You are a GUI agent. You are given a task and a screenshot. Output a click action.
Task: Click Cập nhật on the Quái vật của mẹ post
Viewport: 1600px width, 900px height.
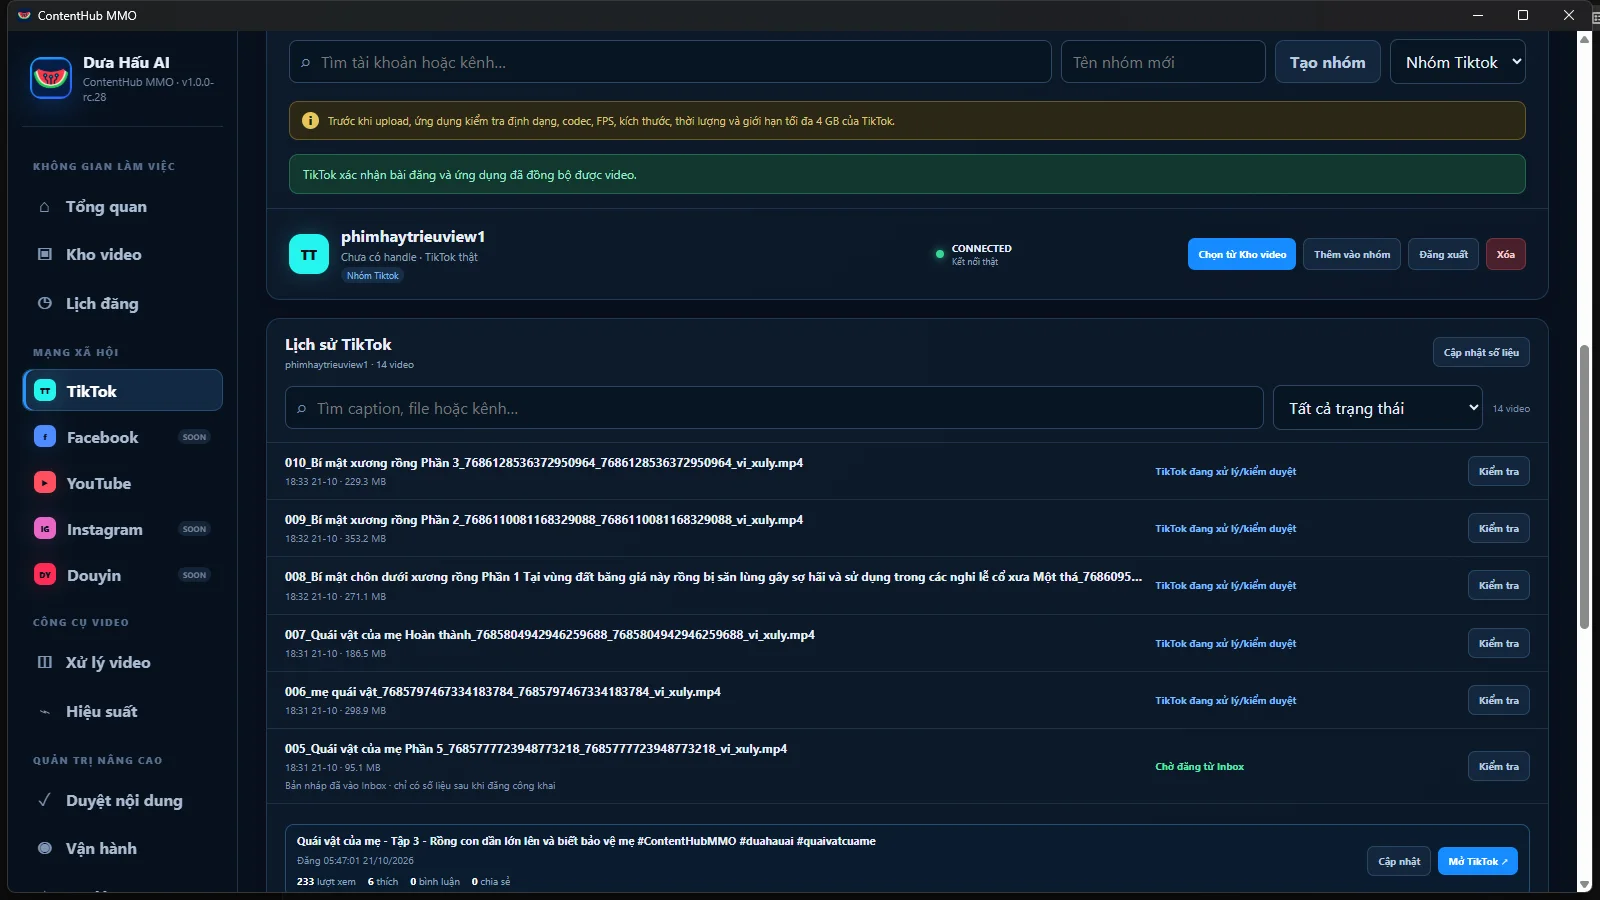click(1399, 861)
